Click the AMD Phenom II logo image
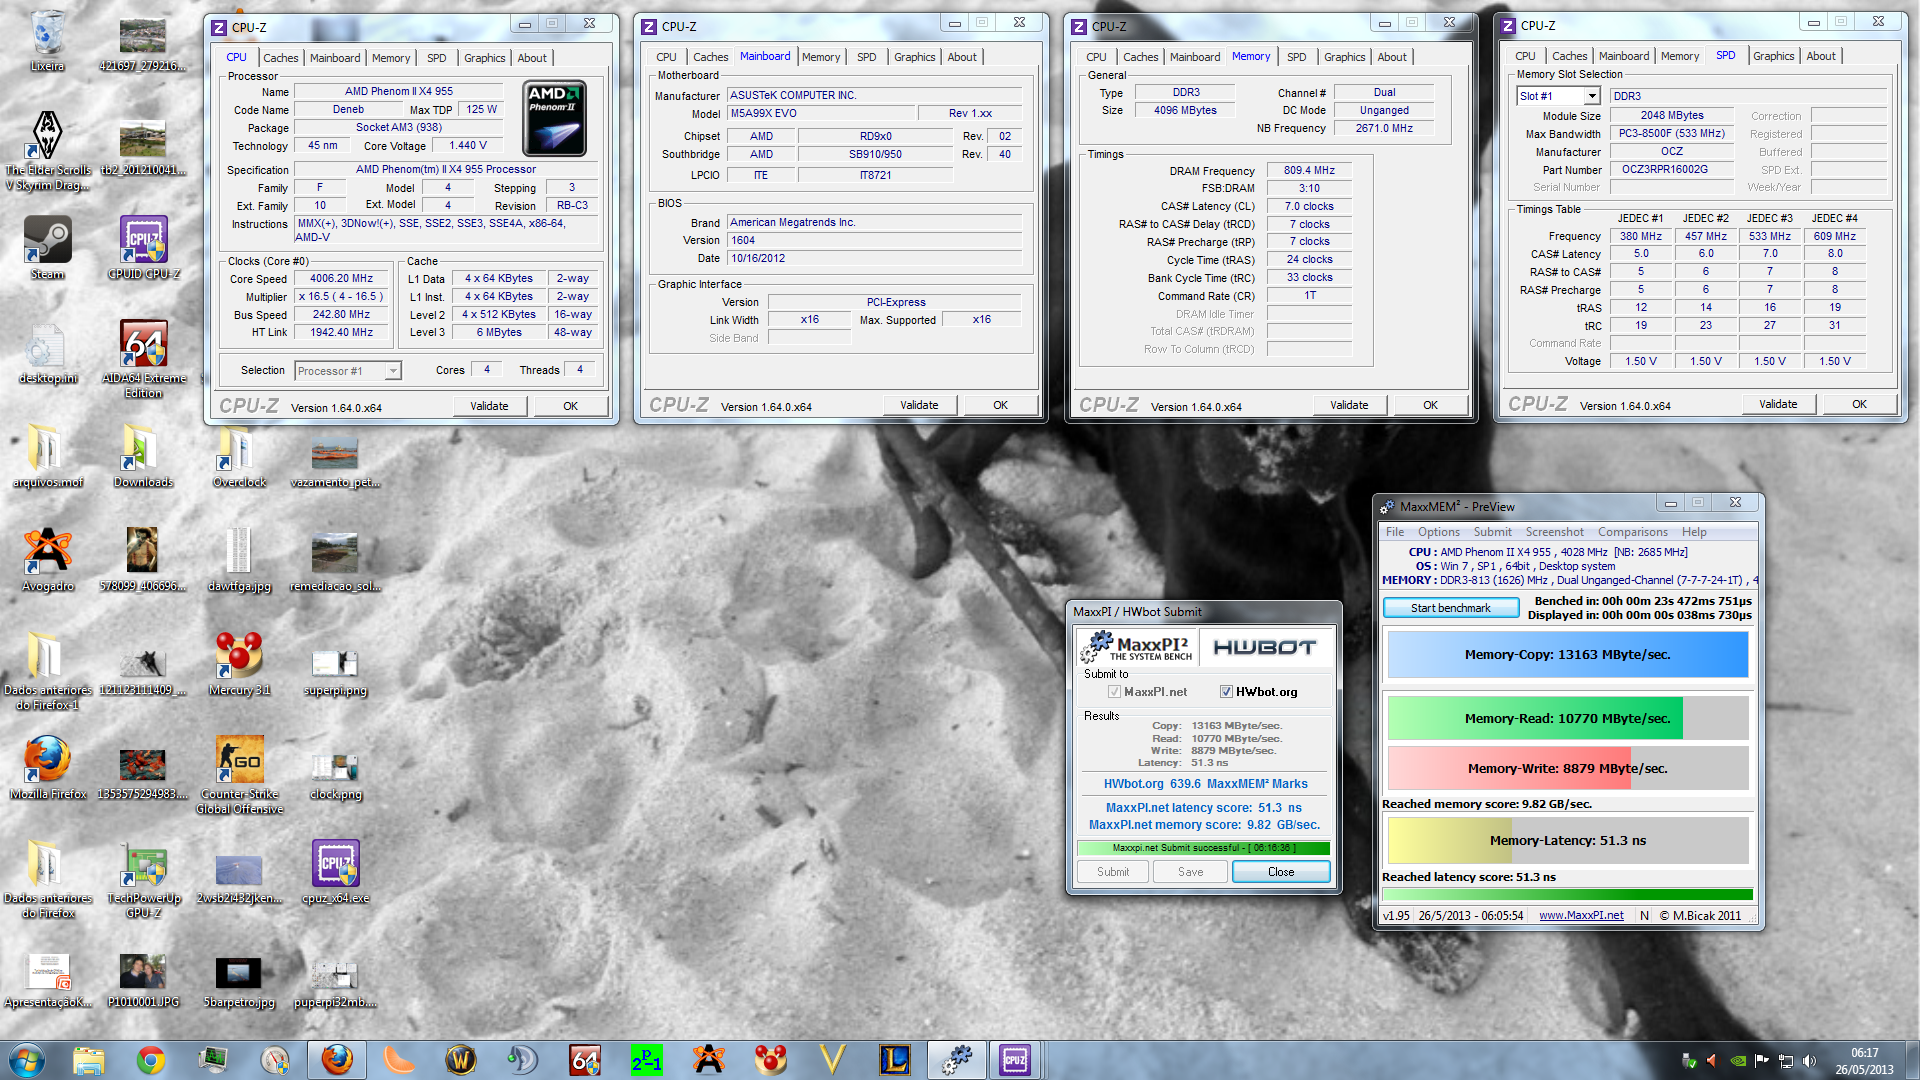This screenshot has height=1080, width=1920. [x=554, y=118]
